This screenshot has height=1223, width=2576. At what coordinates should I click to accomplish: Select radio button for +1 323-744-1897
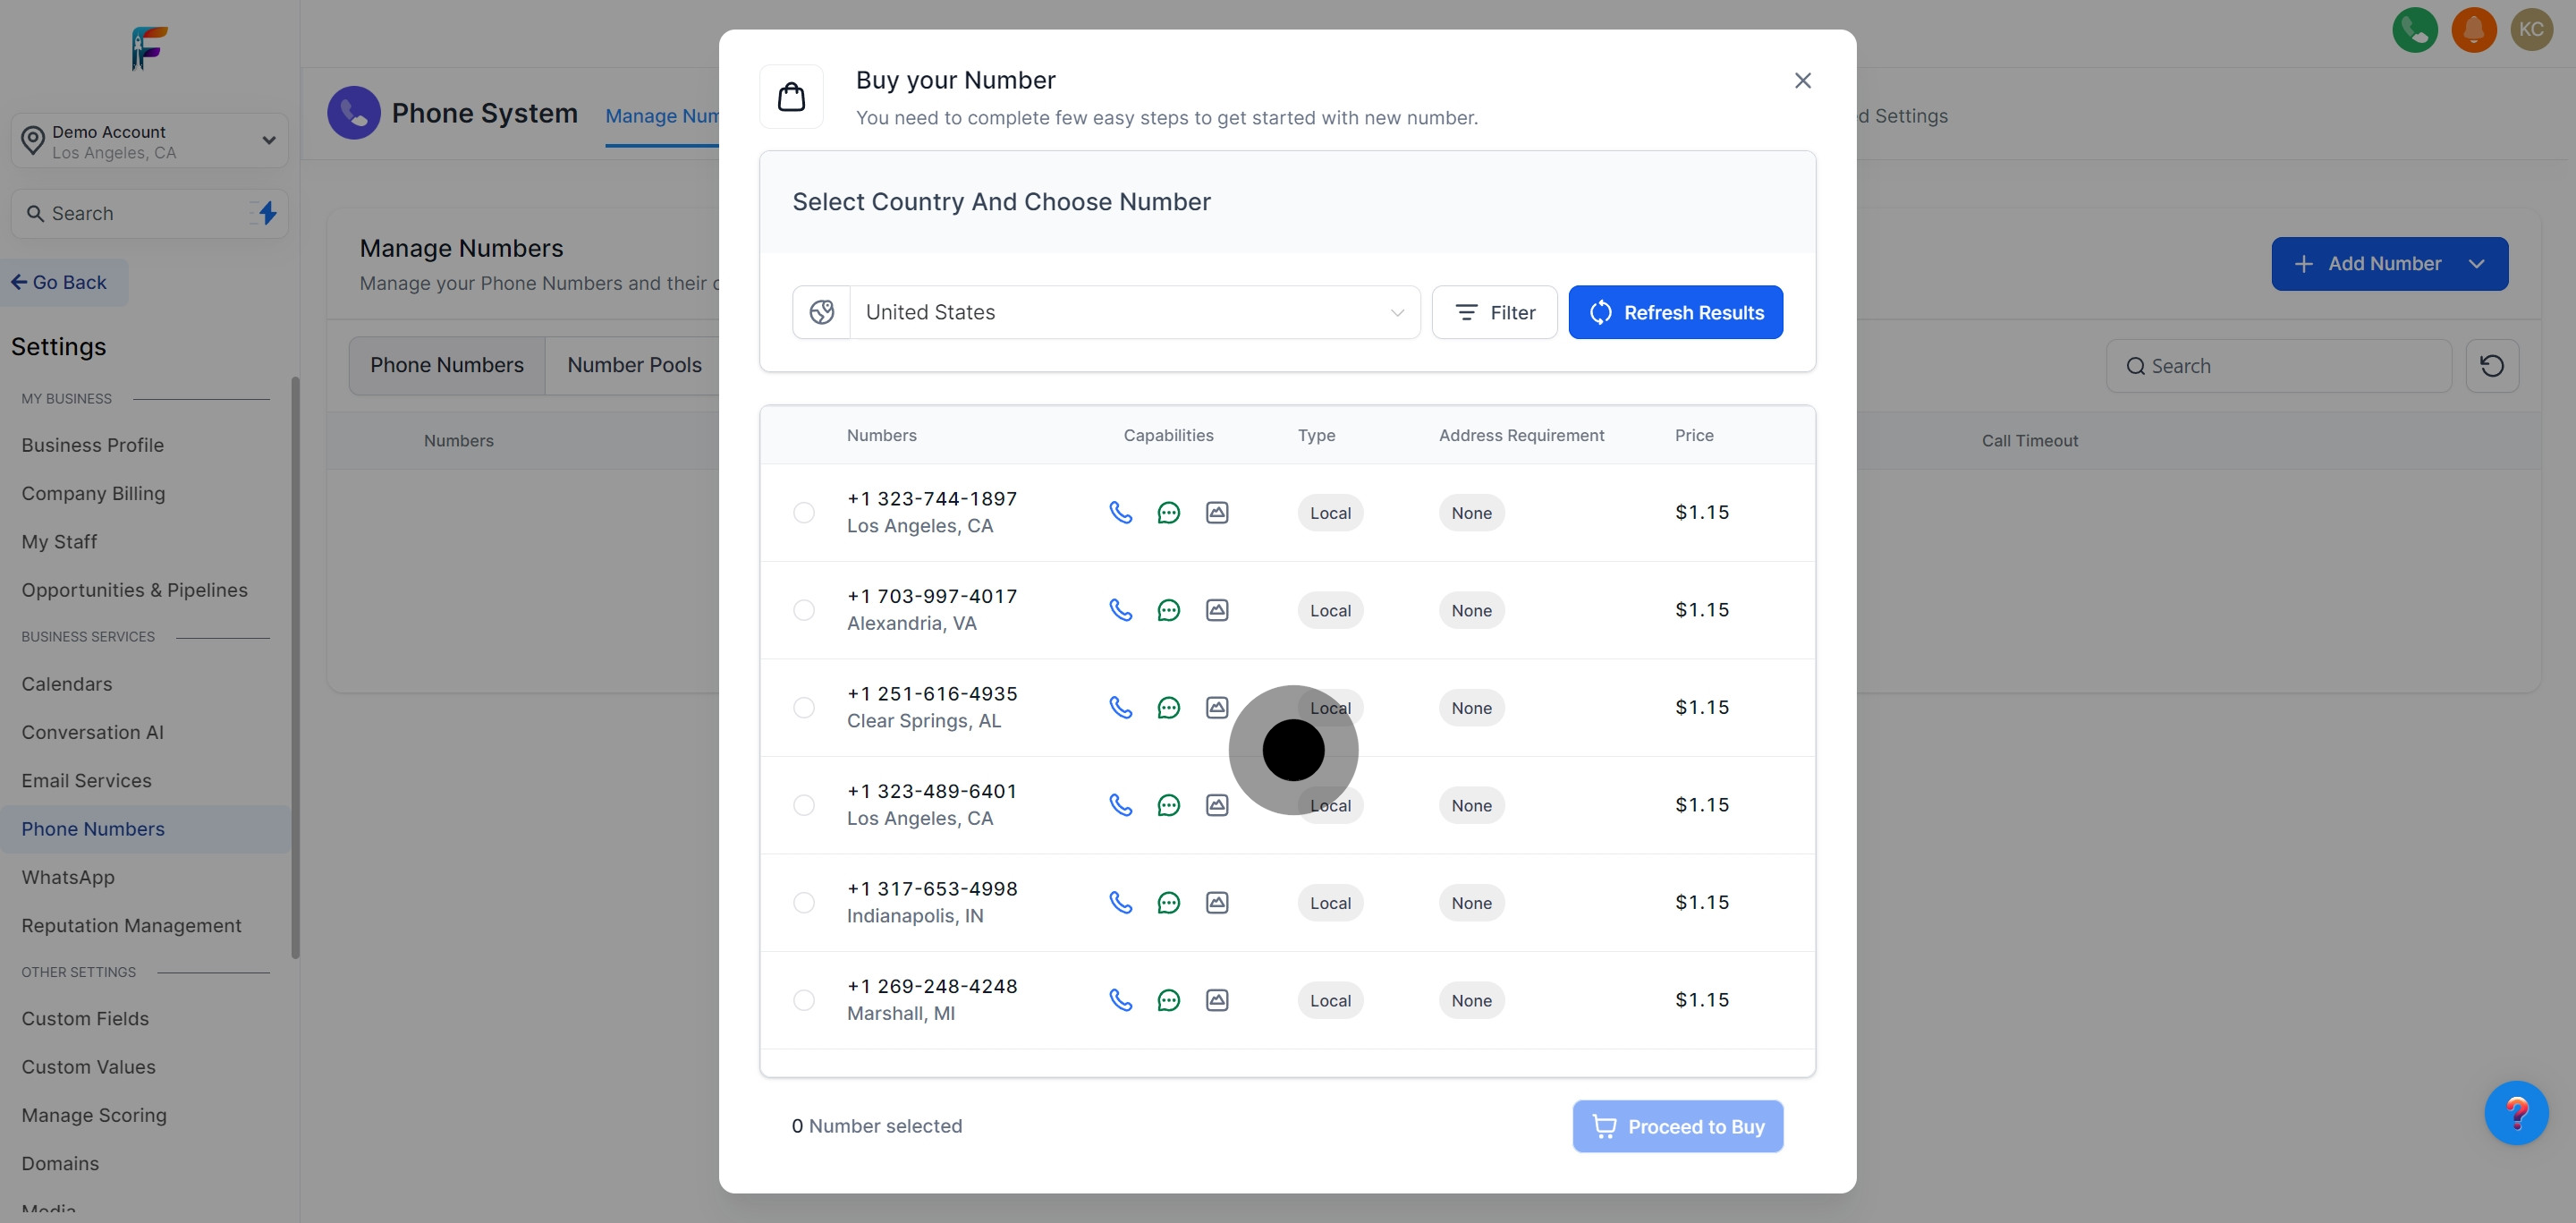pos(804,513)
